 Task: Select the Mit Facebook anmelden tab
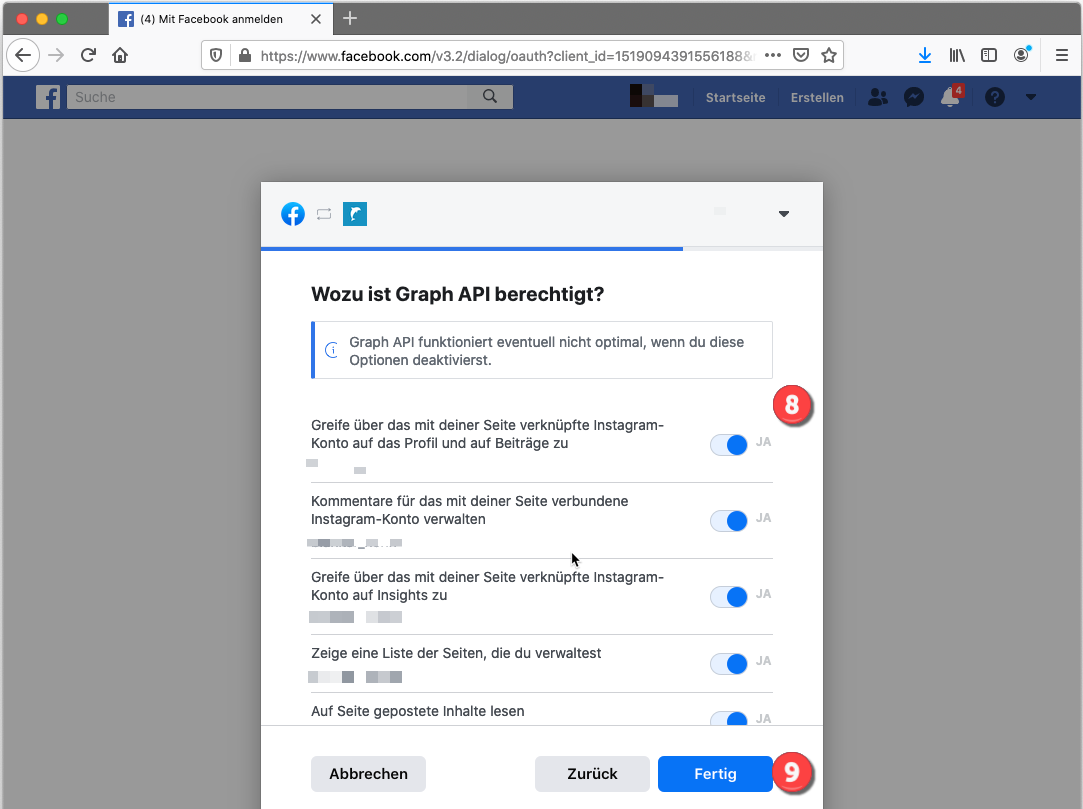[x=220, y=19]
